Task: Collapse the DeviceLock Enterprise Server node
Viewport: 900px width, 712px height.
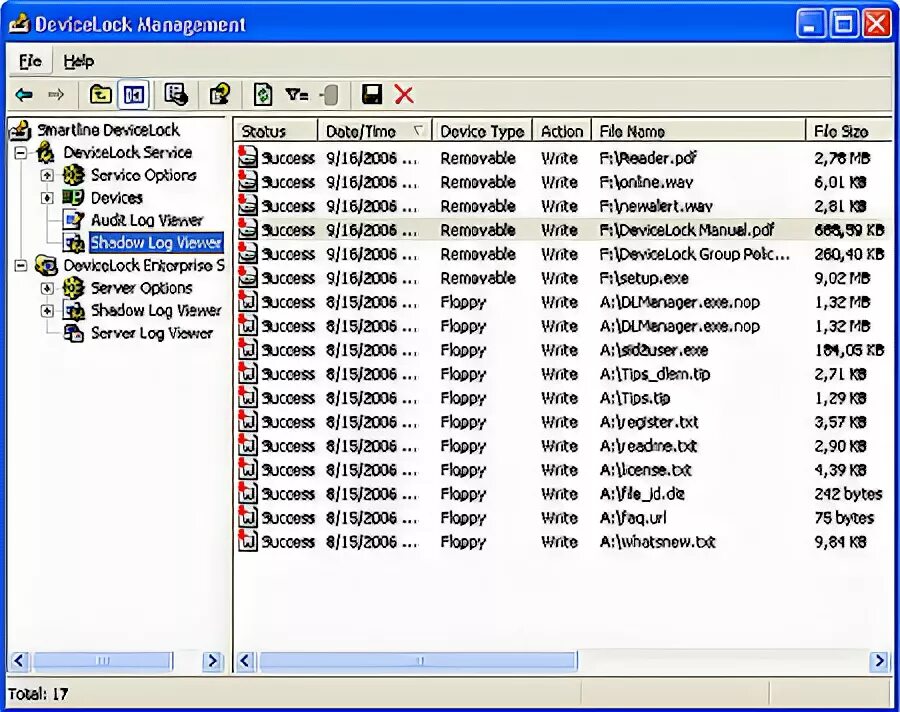Action: 21,265
